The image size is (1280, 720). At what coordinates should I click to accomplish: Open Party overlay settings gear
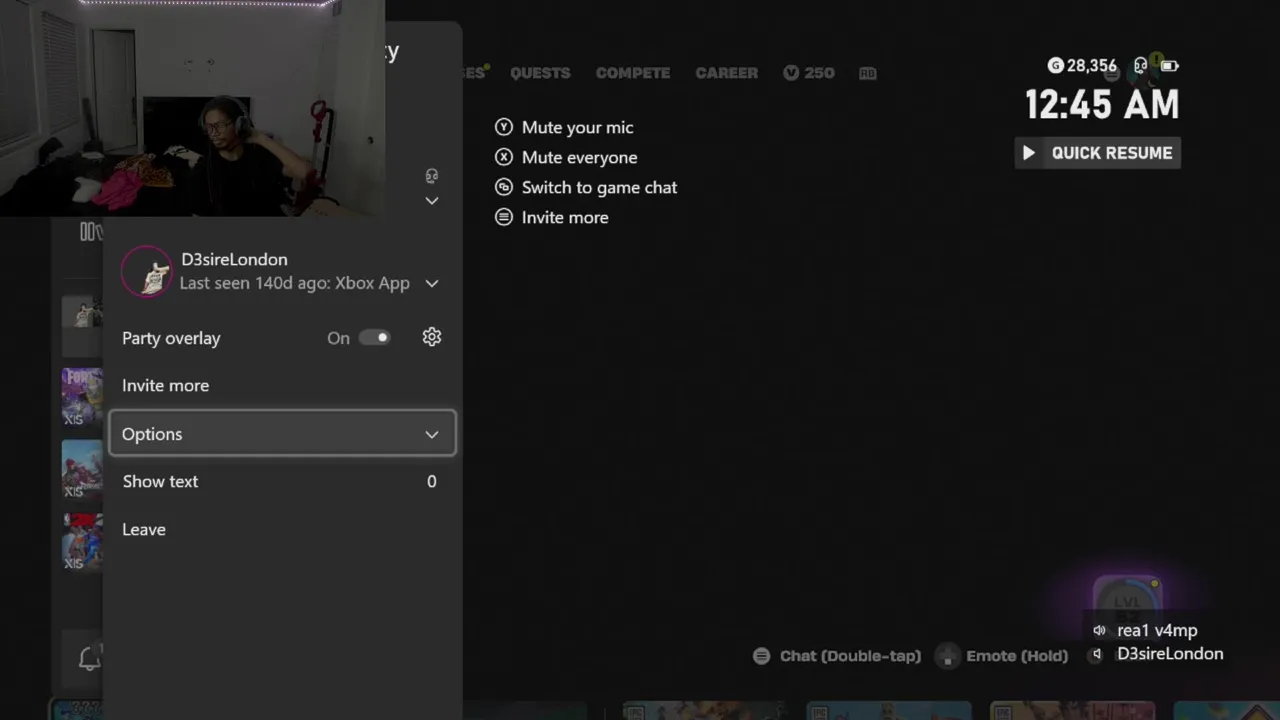[432, 337]
